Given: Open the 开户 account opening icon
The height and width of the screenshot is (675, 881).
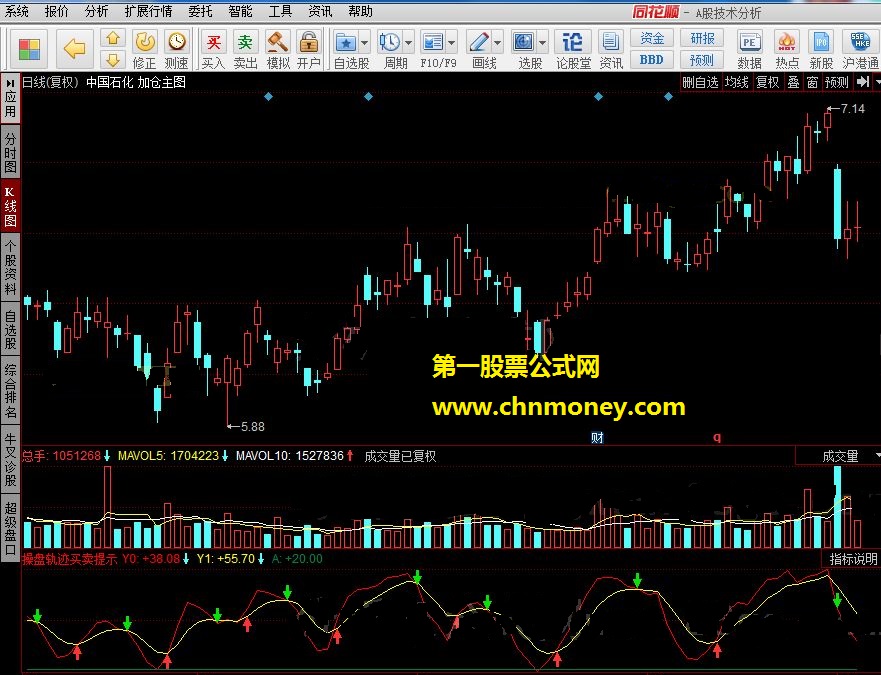Looking at the screenshot, I should pos(308,48).
